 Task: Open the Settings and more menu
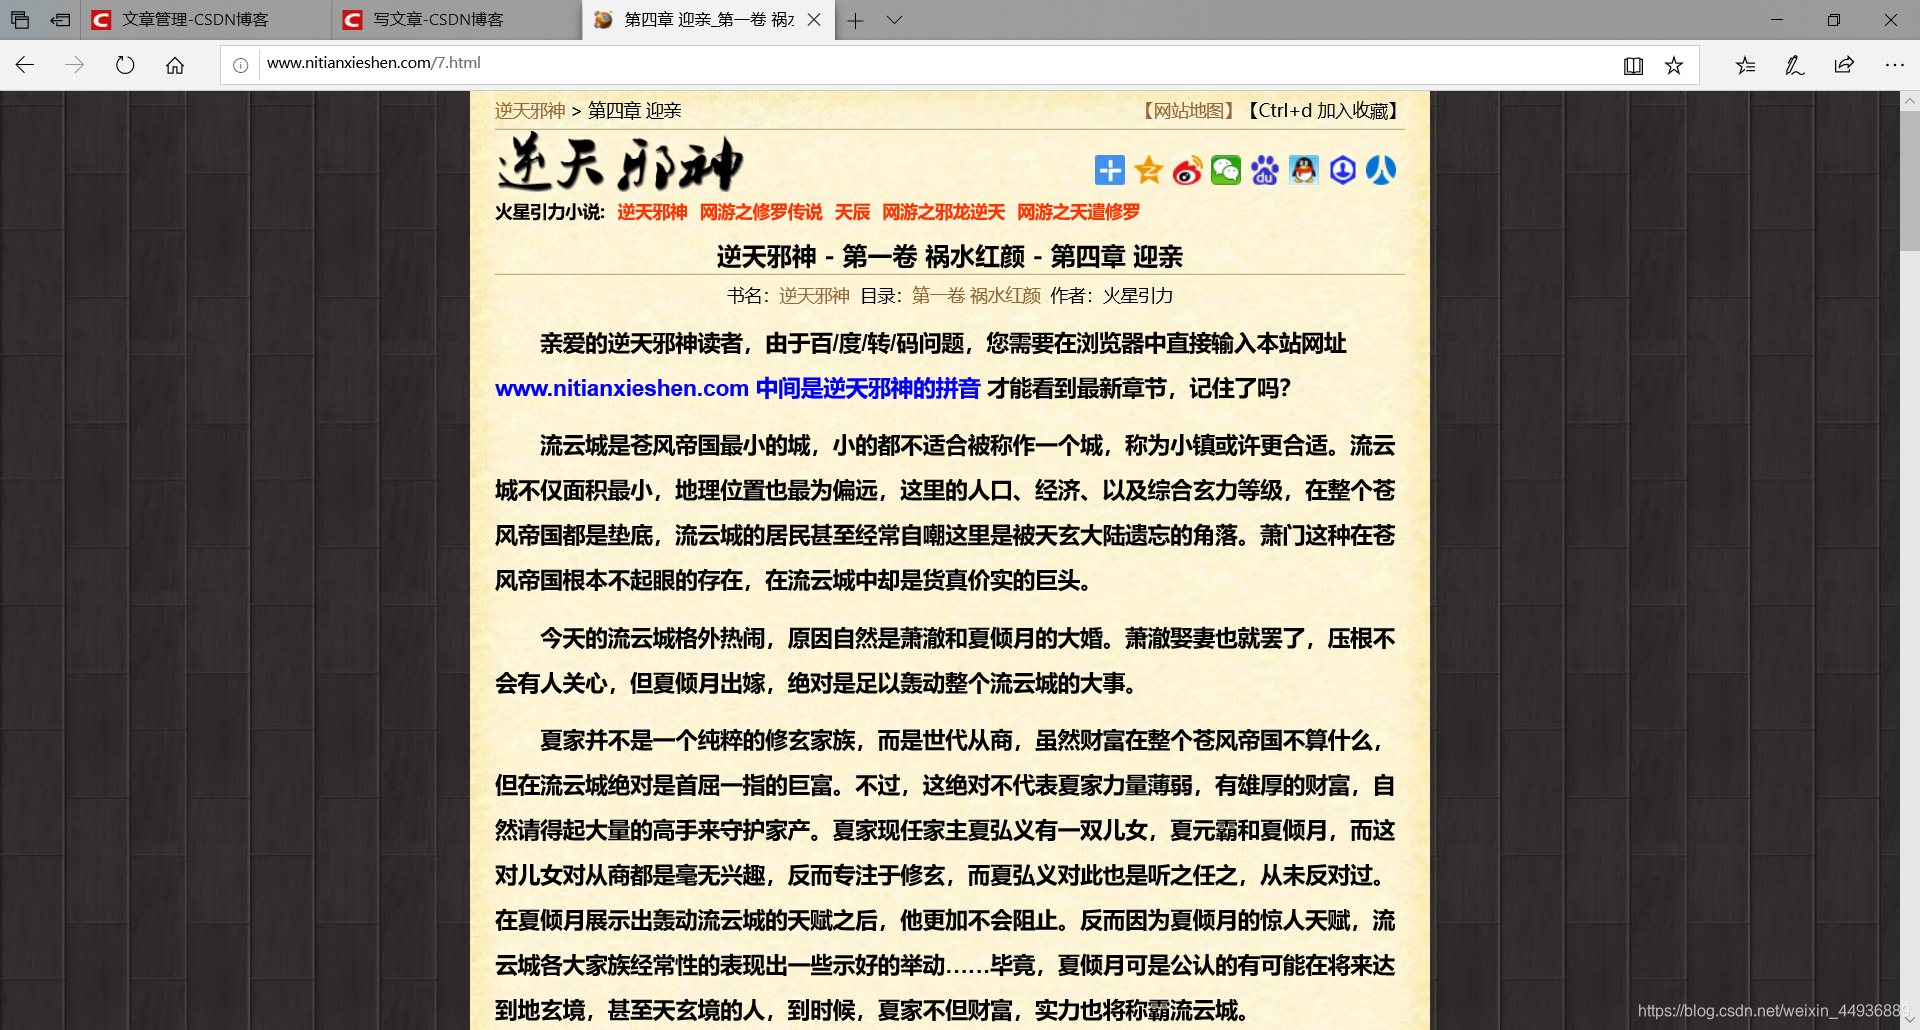point(1894,65)
